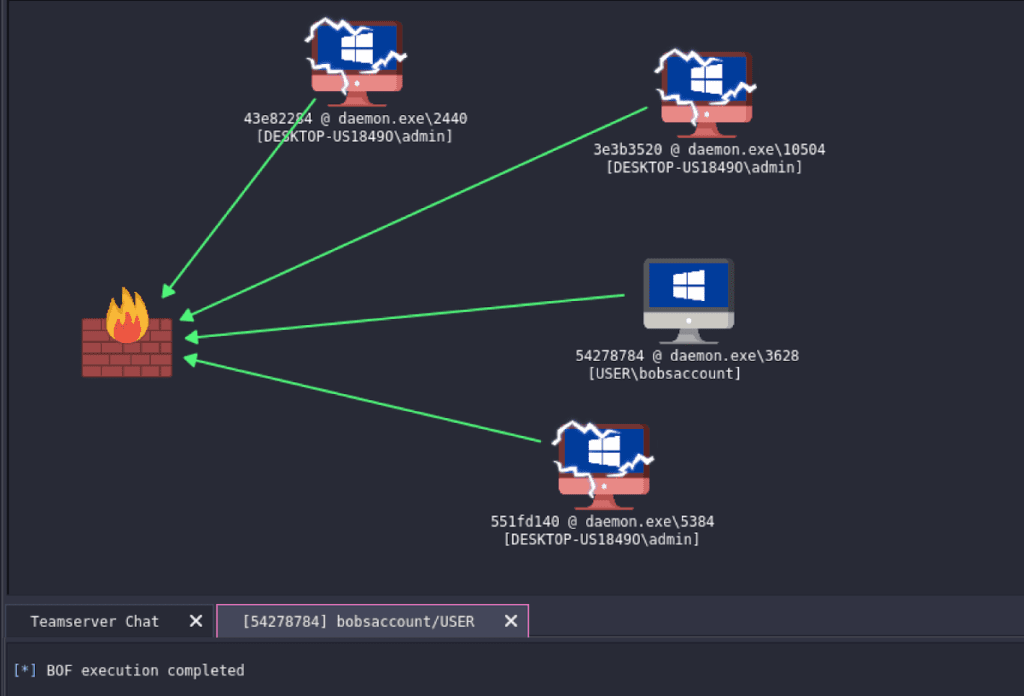Click the BOF execution completed message
1024x696 pixels.
coord(145,671)
